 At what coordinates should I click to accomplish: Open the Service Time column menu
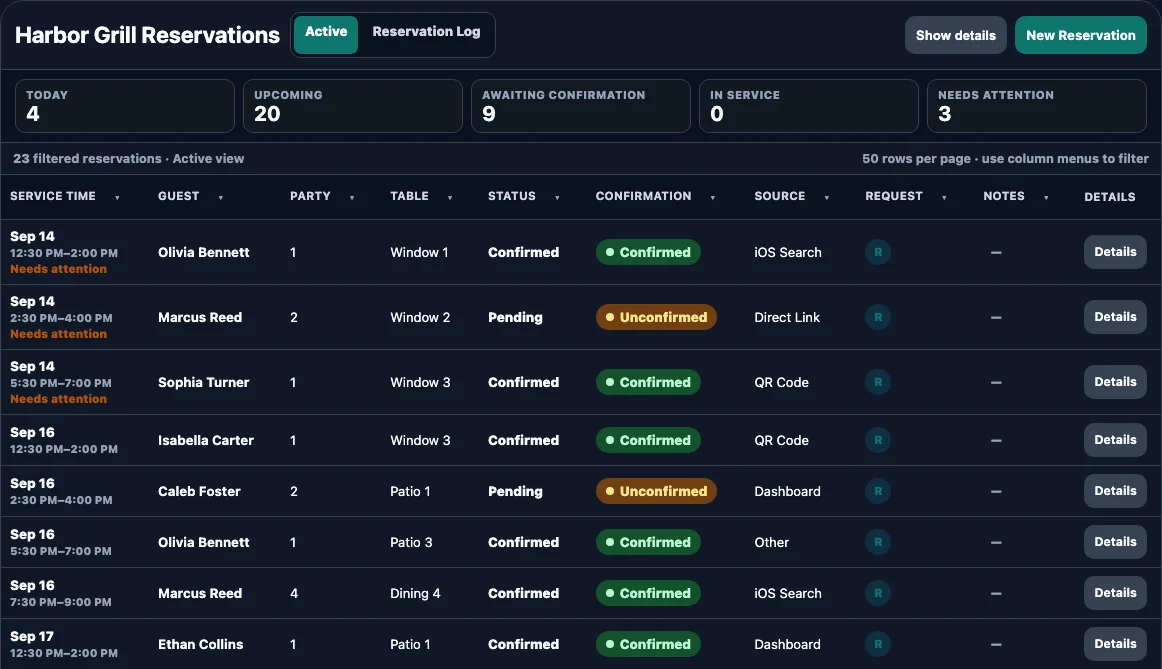117,197
